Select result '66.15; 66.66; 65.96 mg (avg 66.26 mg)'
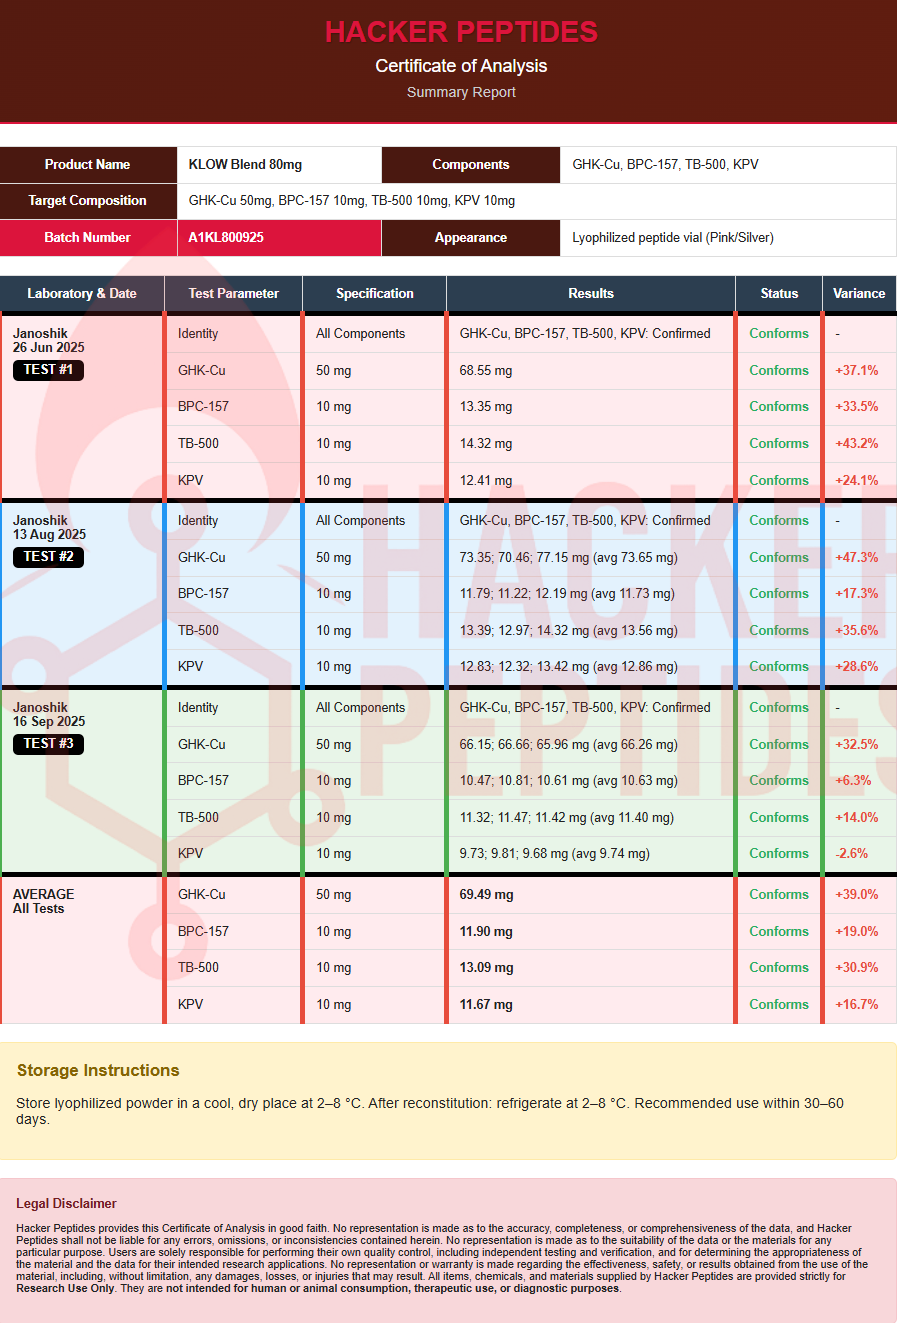The image size is (897, 1323). [569, 745]
